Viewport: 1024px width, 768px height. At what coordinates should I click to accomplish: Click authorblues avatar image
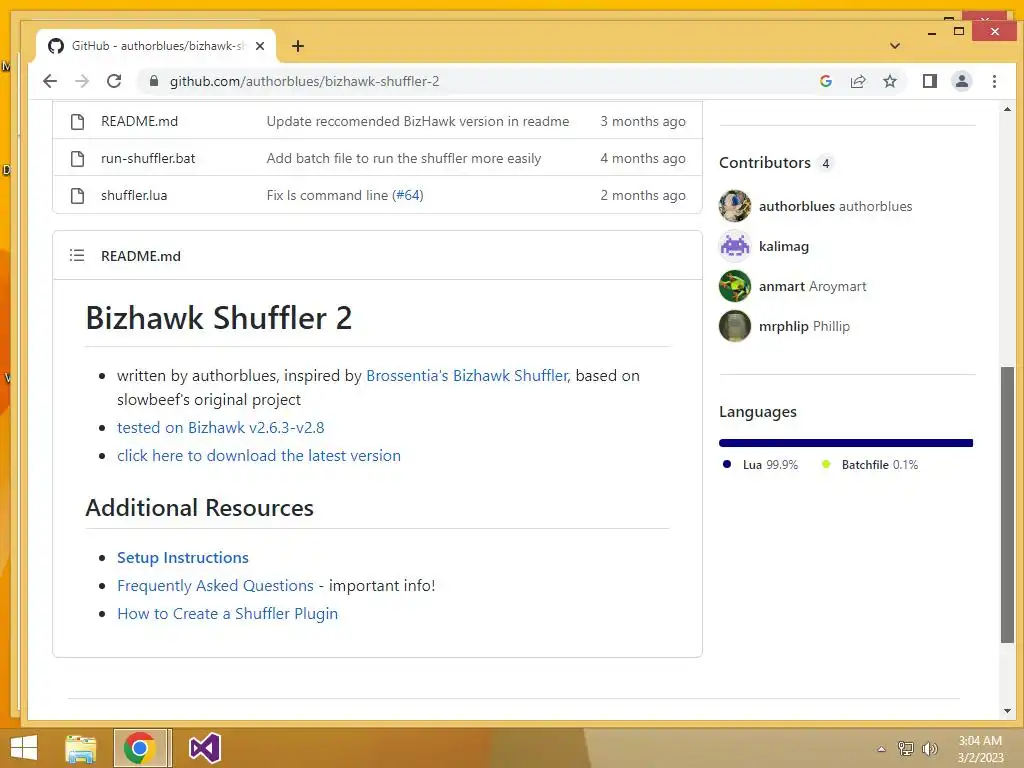tap(735, 206)
